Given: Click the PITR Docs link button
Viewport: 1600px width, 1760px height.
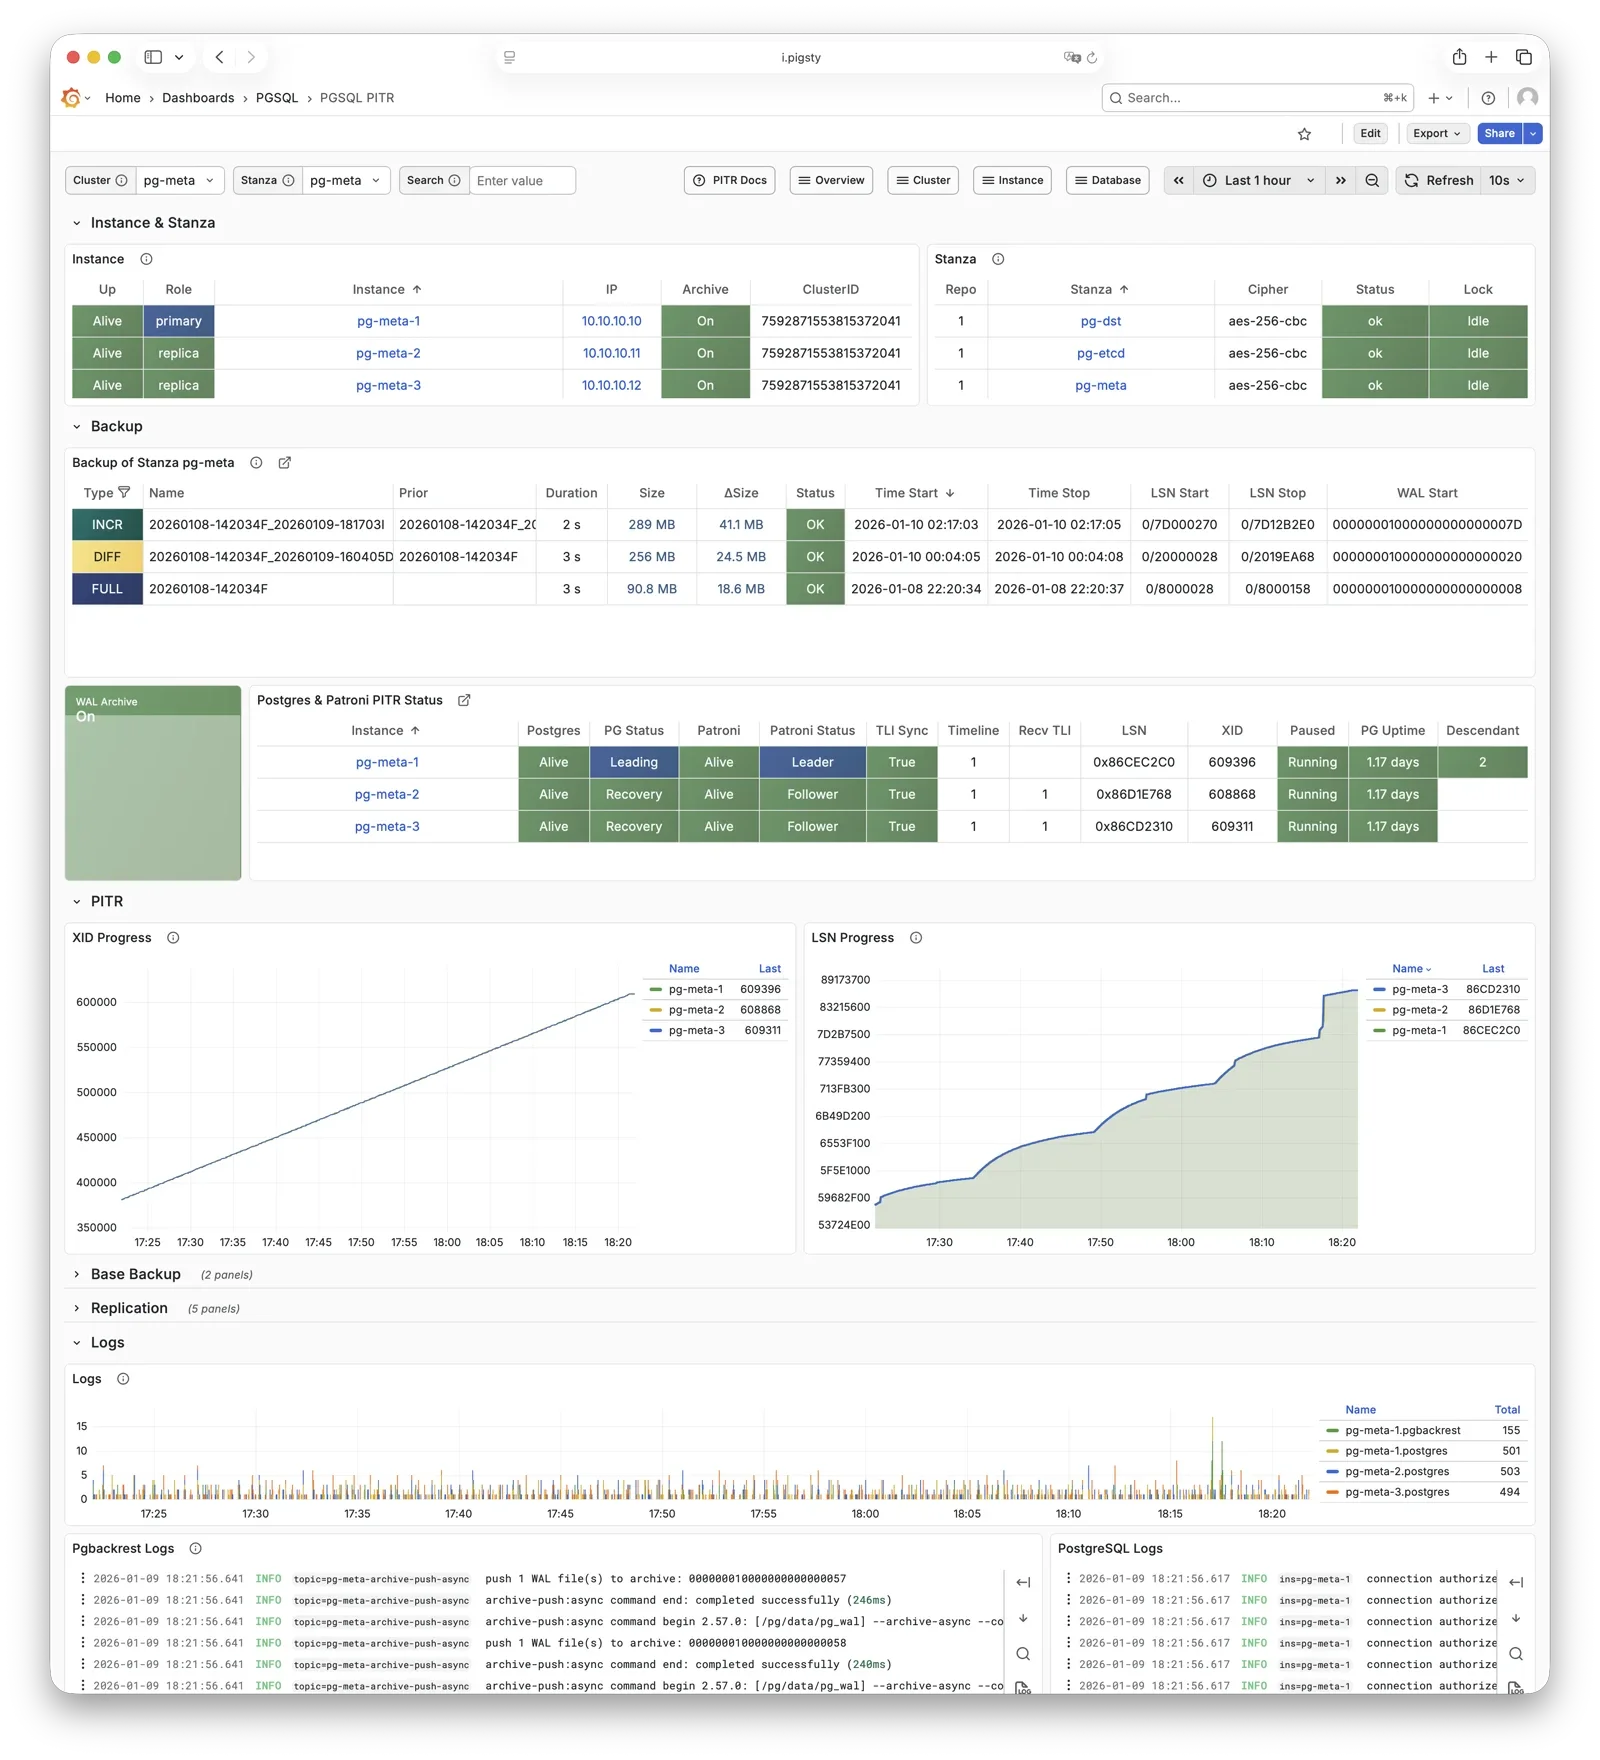Looking at the screenshot, I should tap(730, 181).
